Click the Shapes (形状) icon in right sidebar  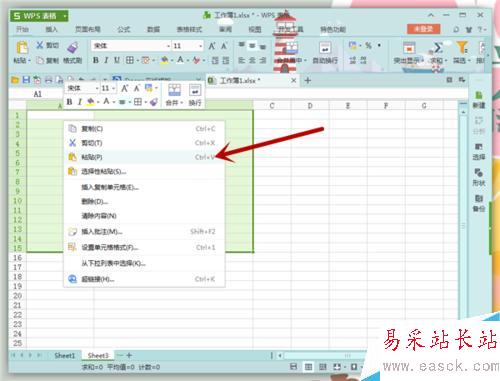[x=479, y=173]
